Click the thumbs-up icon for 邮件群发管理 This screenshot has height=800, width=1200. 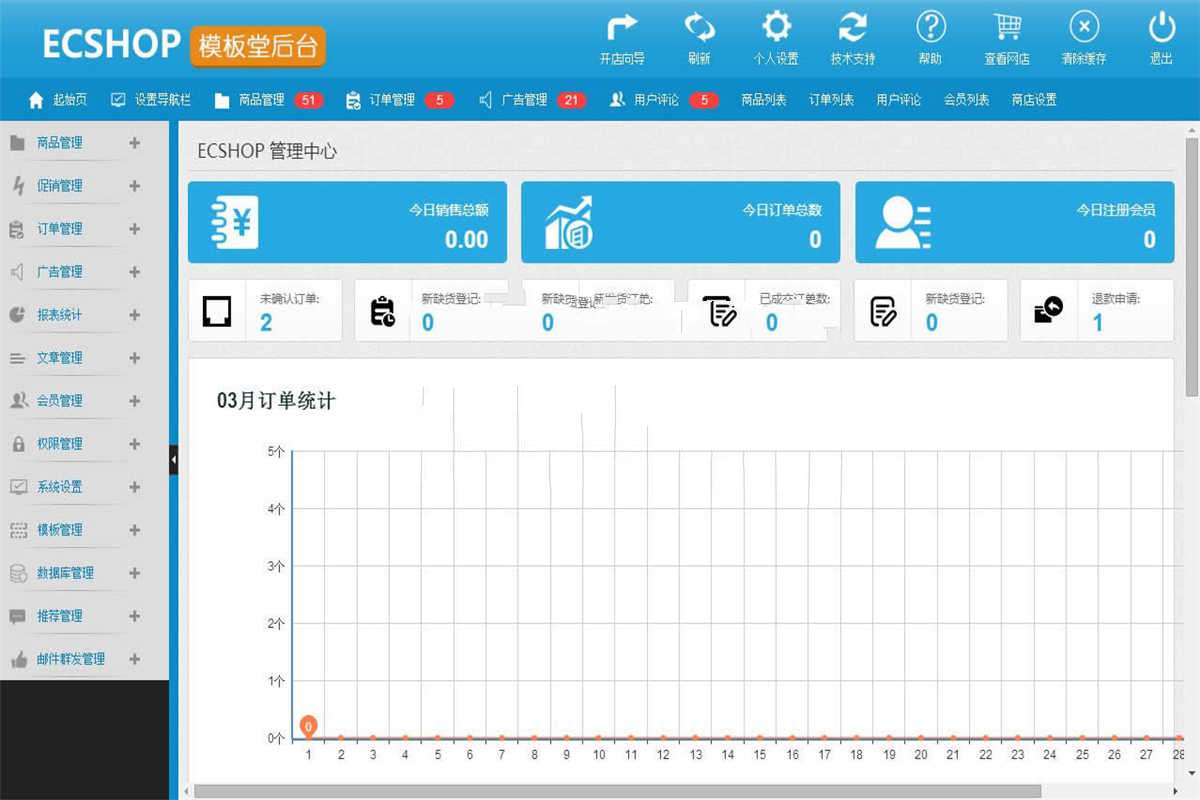(x=18, y=660)
